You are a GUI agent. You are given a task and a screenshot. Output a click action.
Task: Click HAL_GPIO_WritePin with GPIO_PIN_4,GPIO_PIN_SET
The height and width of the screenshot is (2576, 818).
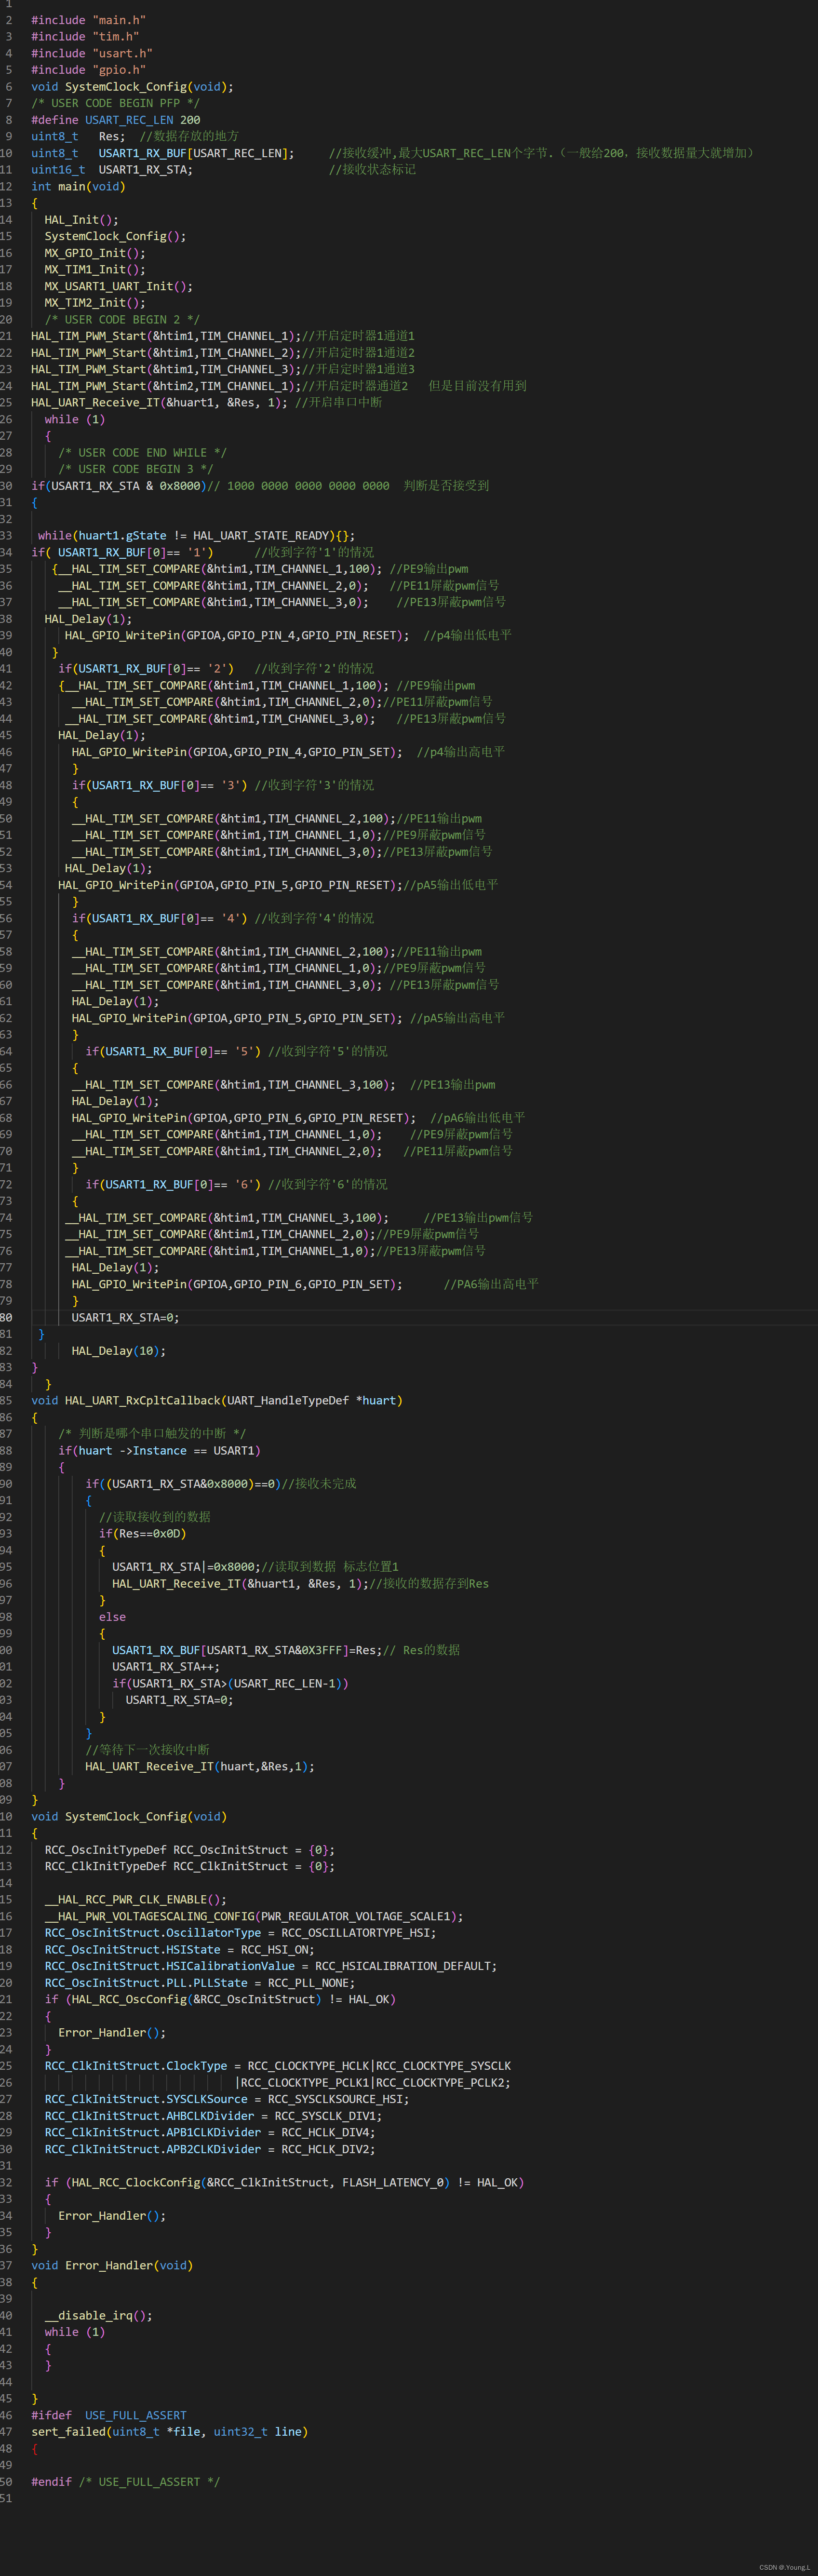point(237,752)
